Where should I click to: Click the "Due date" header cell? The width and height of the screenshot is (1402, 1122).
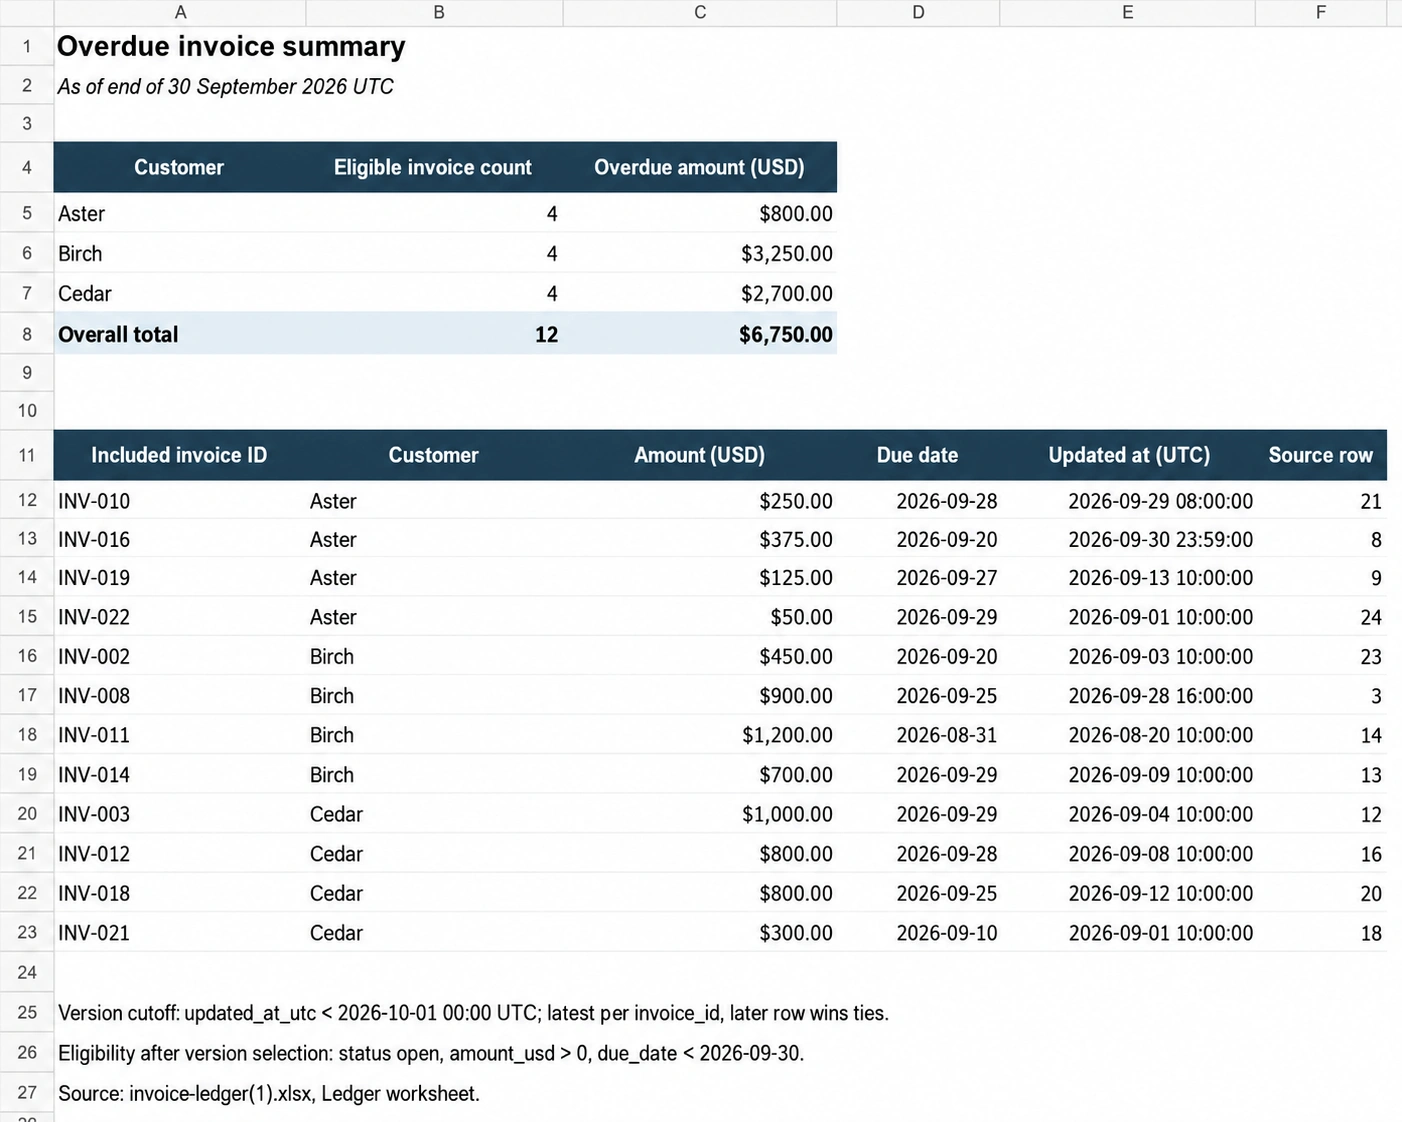point(918,455)
